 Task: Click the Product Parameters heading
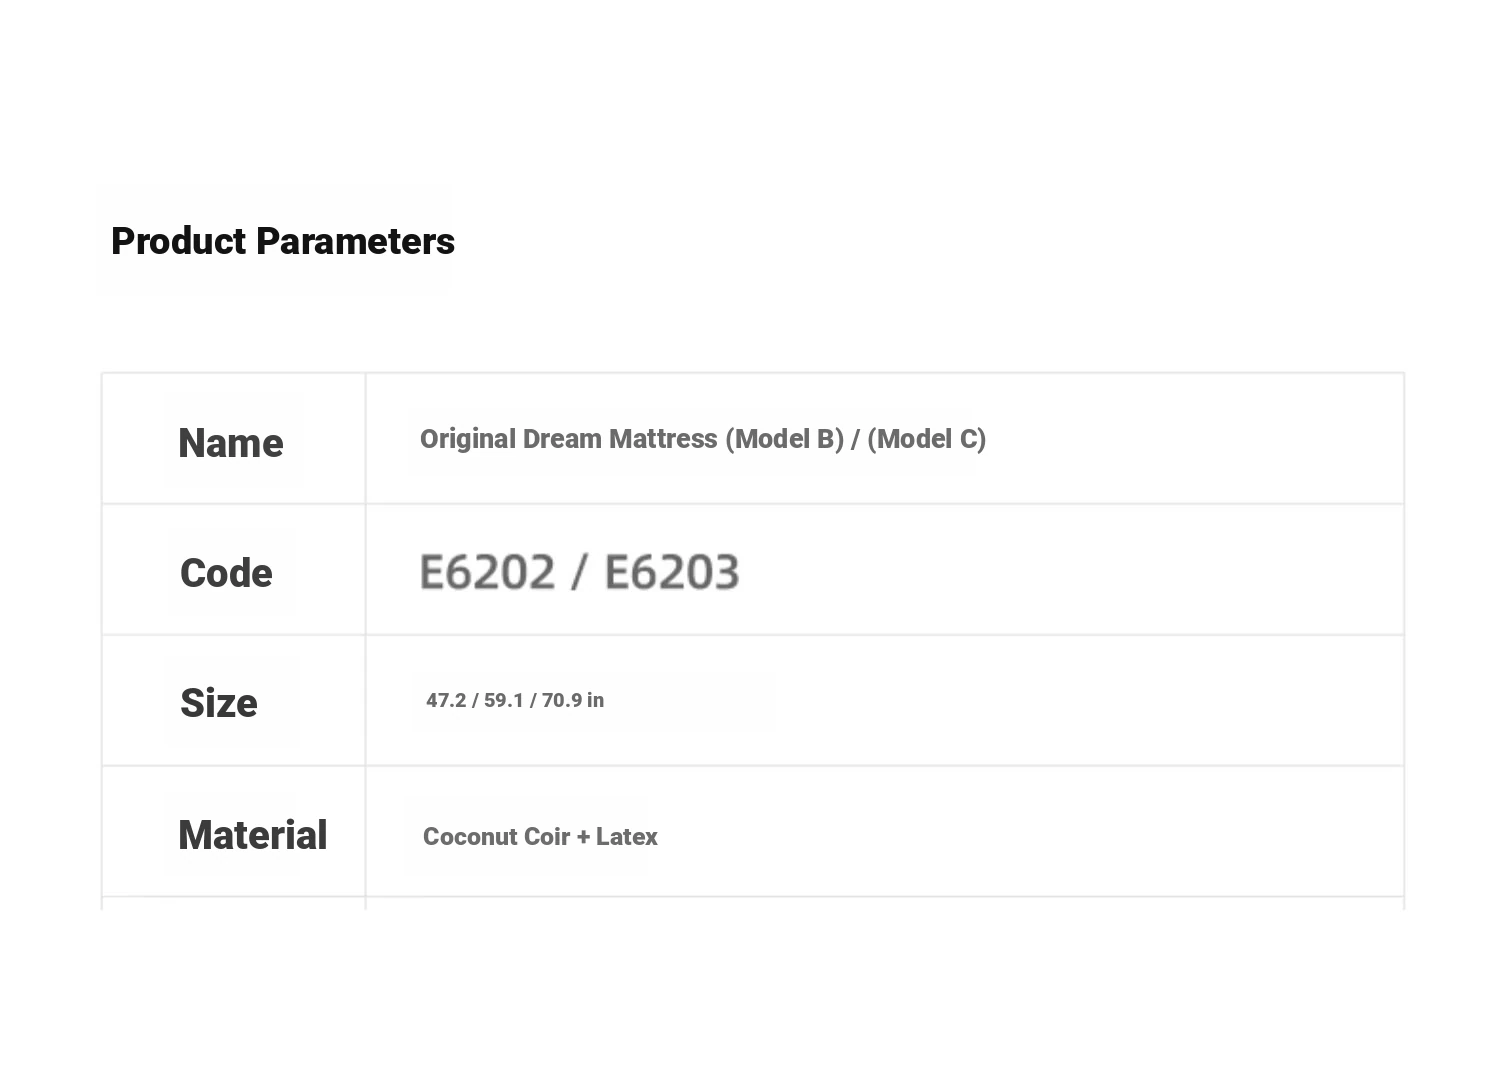coord(283,242)
